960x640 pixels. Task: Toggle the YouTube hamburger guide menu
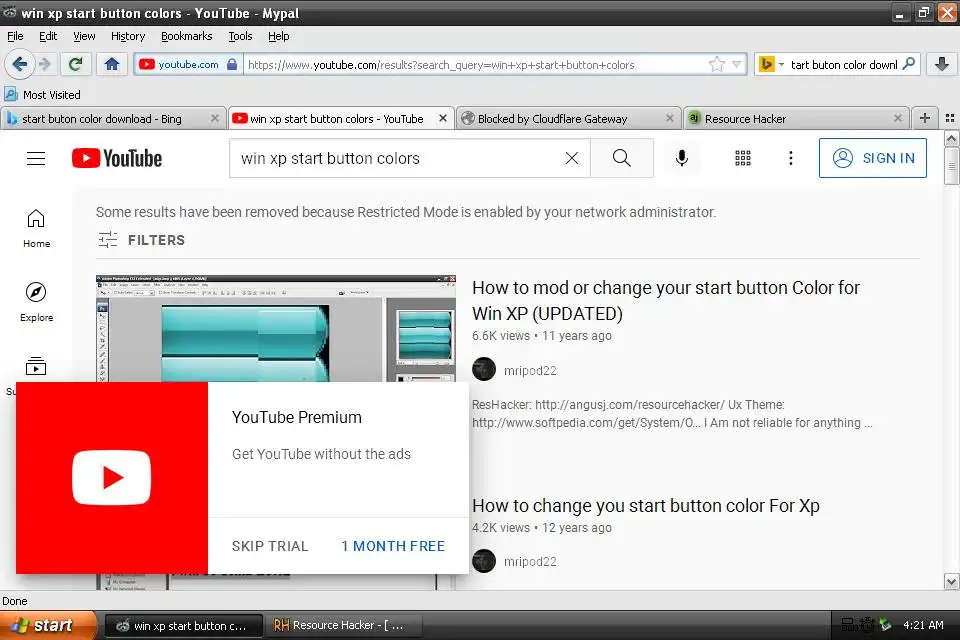[x=36, y=159]
